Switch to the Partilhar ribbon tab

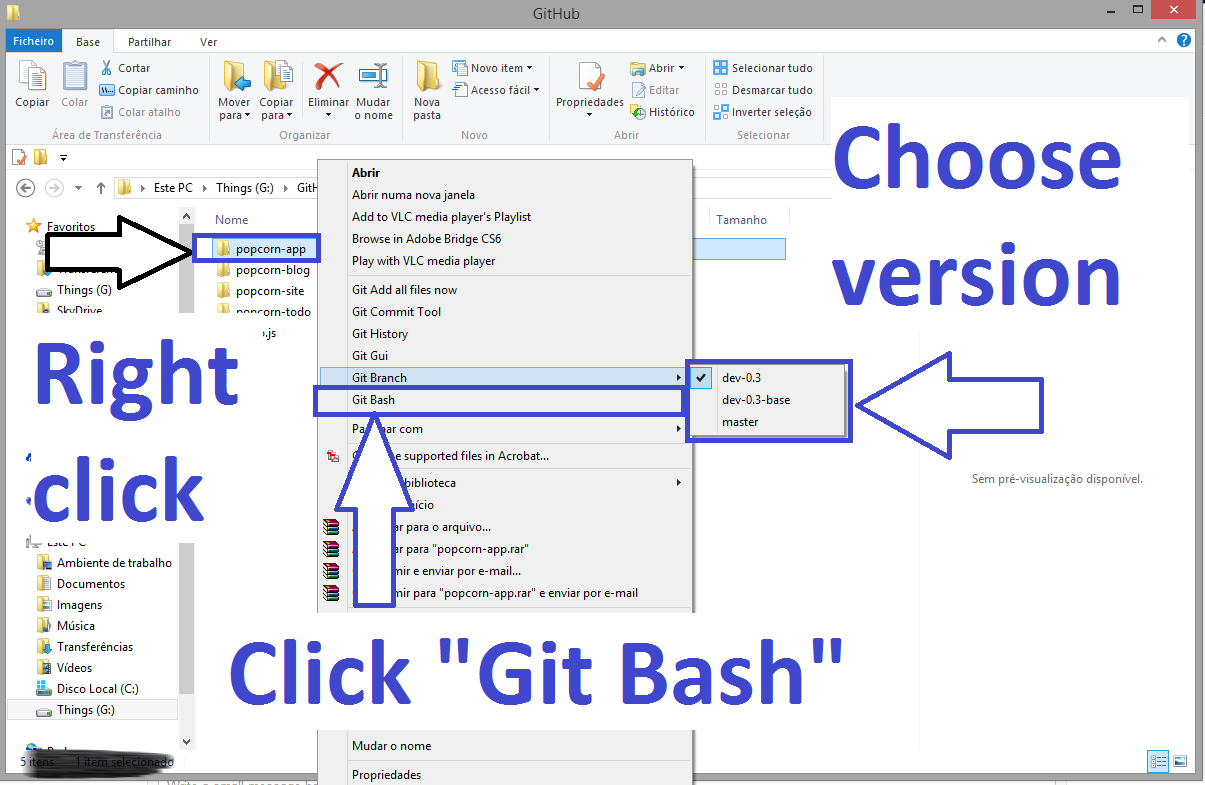149,42
